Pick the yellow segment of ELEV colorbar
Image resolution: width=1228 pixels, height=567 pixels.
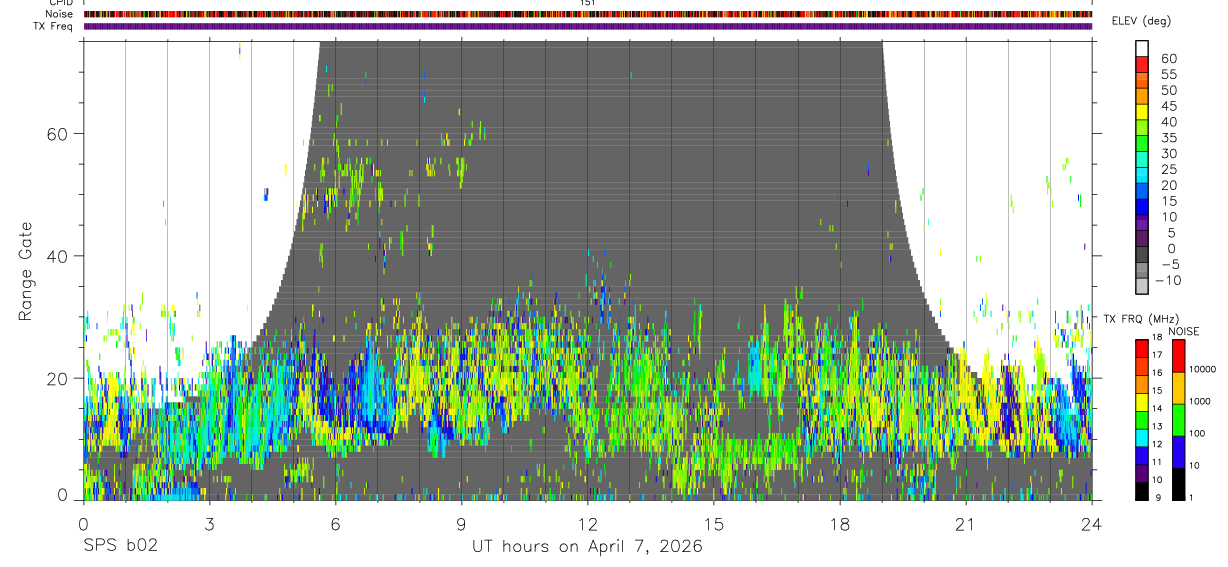1142,114
